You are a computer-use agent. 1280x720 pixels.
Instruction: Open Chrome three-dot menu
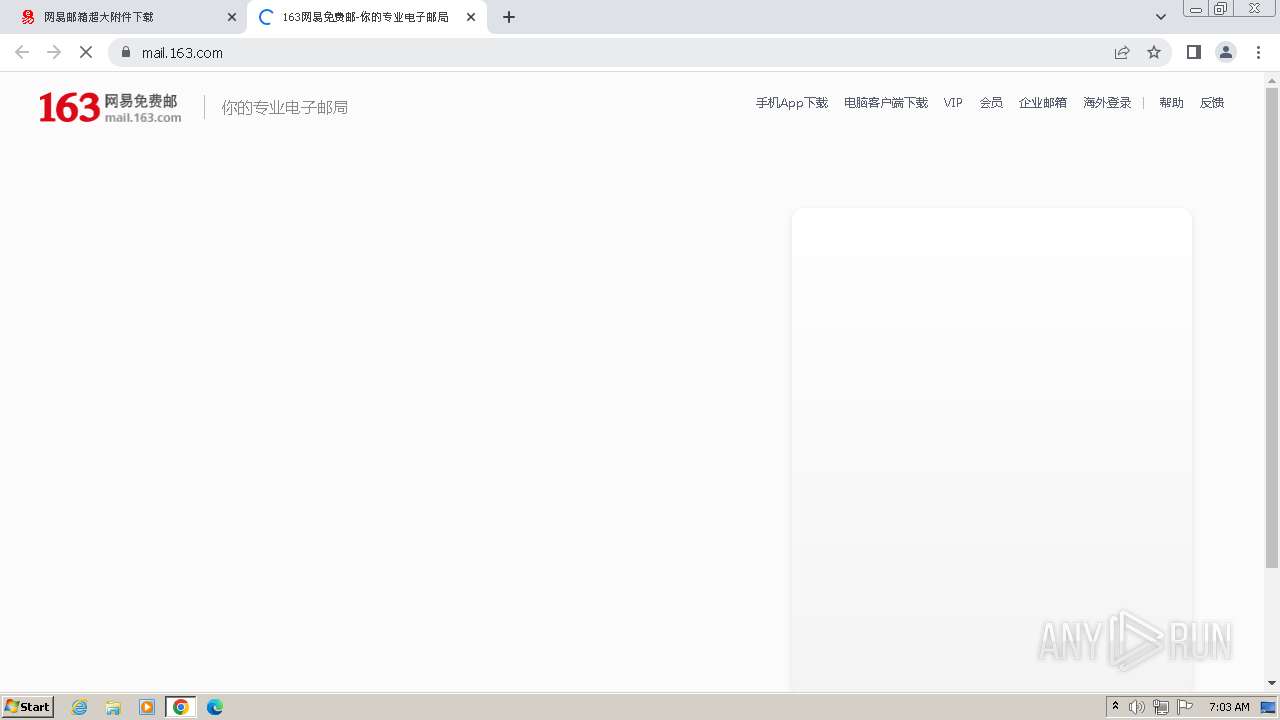point(1258,52)
